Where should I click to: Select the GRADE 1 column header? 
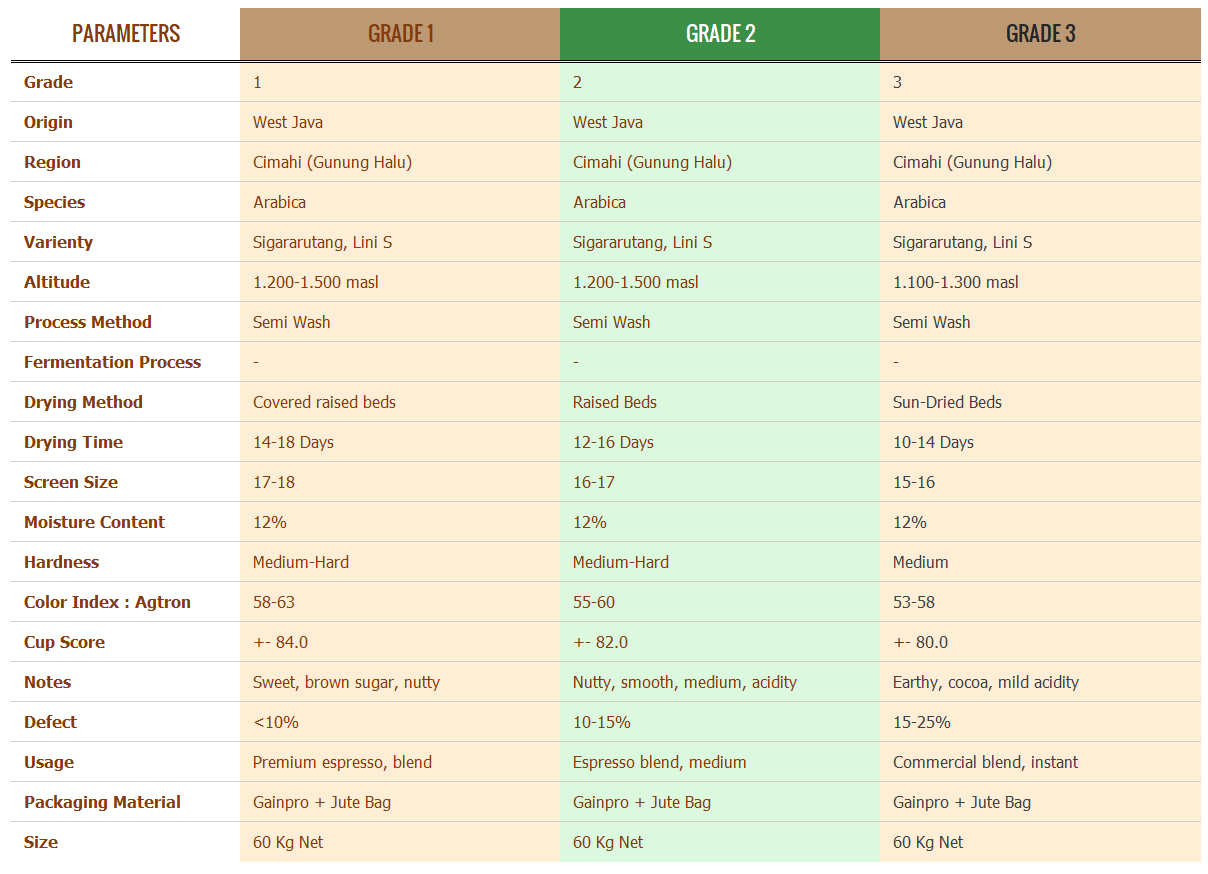(400, 34)
